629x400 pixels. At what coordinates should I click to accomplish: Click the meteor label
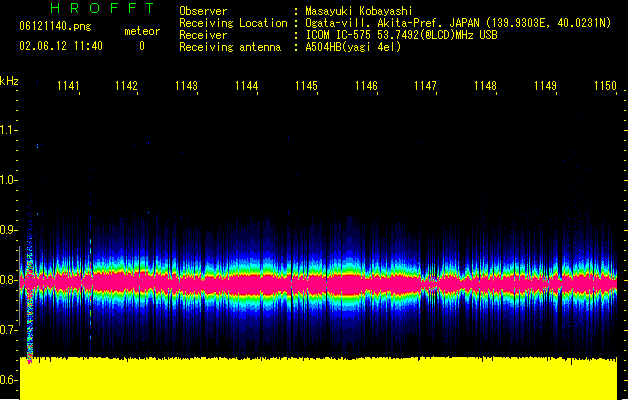[x=142, y=31]
